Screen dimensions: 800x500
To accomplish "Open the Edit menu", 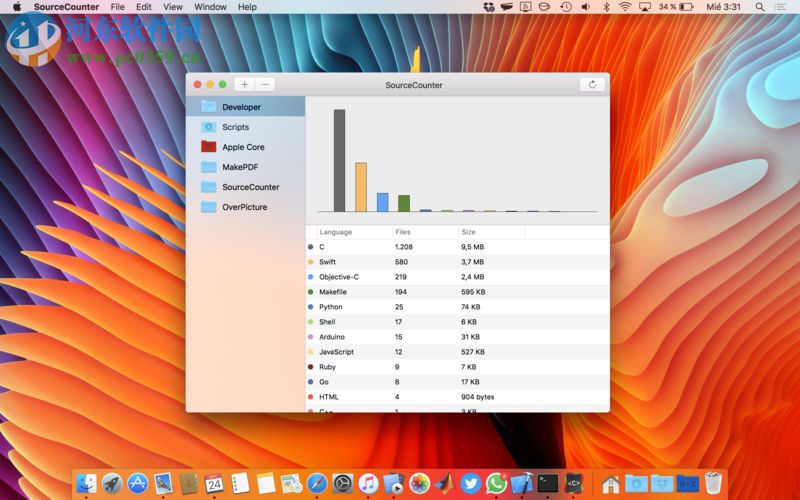I will 144,7.
